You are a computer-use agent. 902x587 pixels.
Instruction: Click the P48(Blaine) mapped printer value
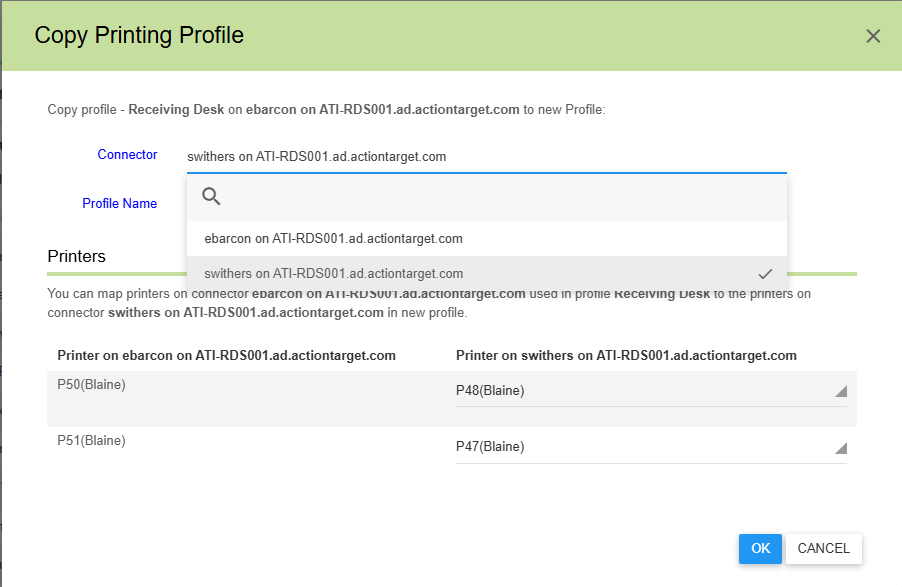[x=490, y=391]
